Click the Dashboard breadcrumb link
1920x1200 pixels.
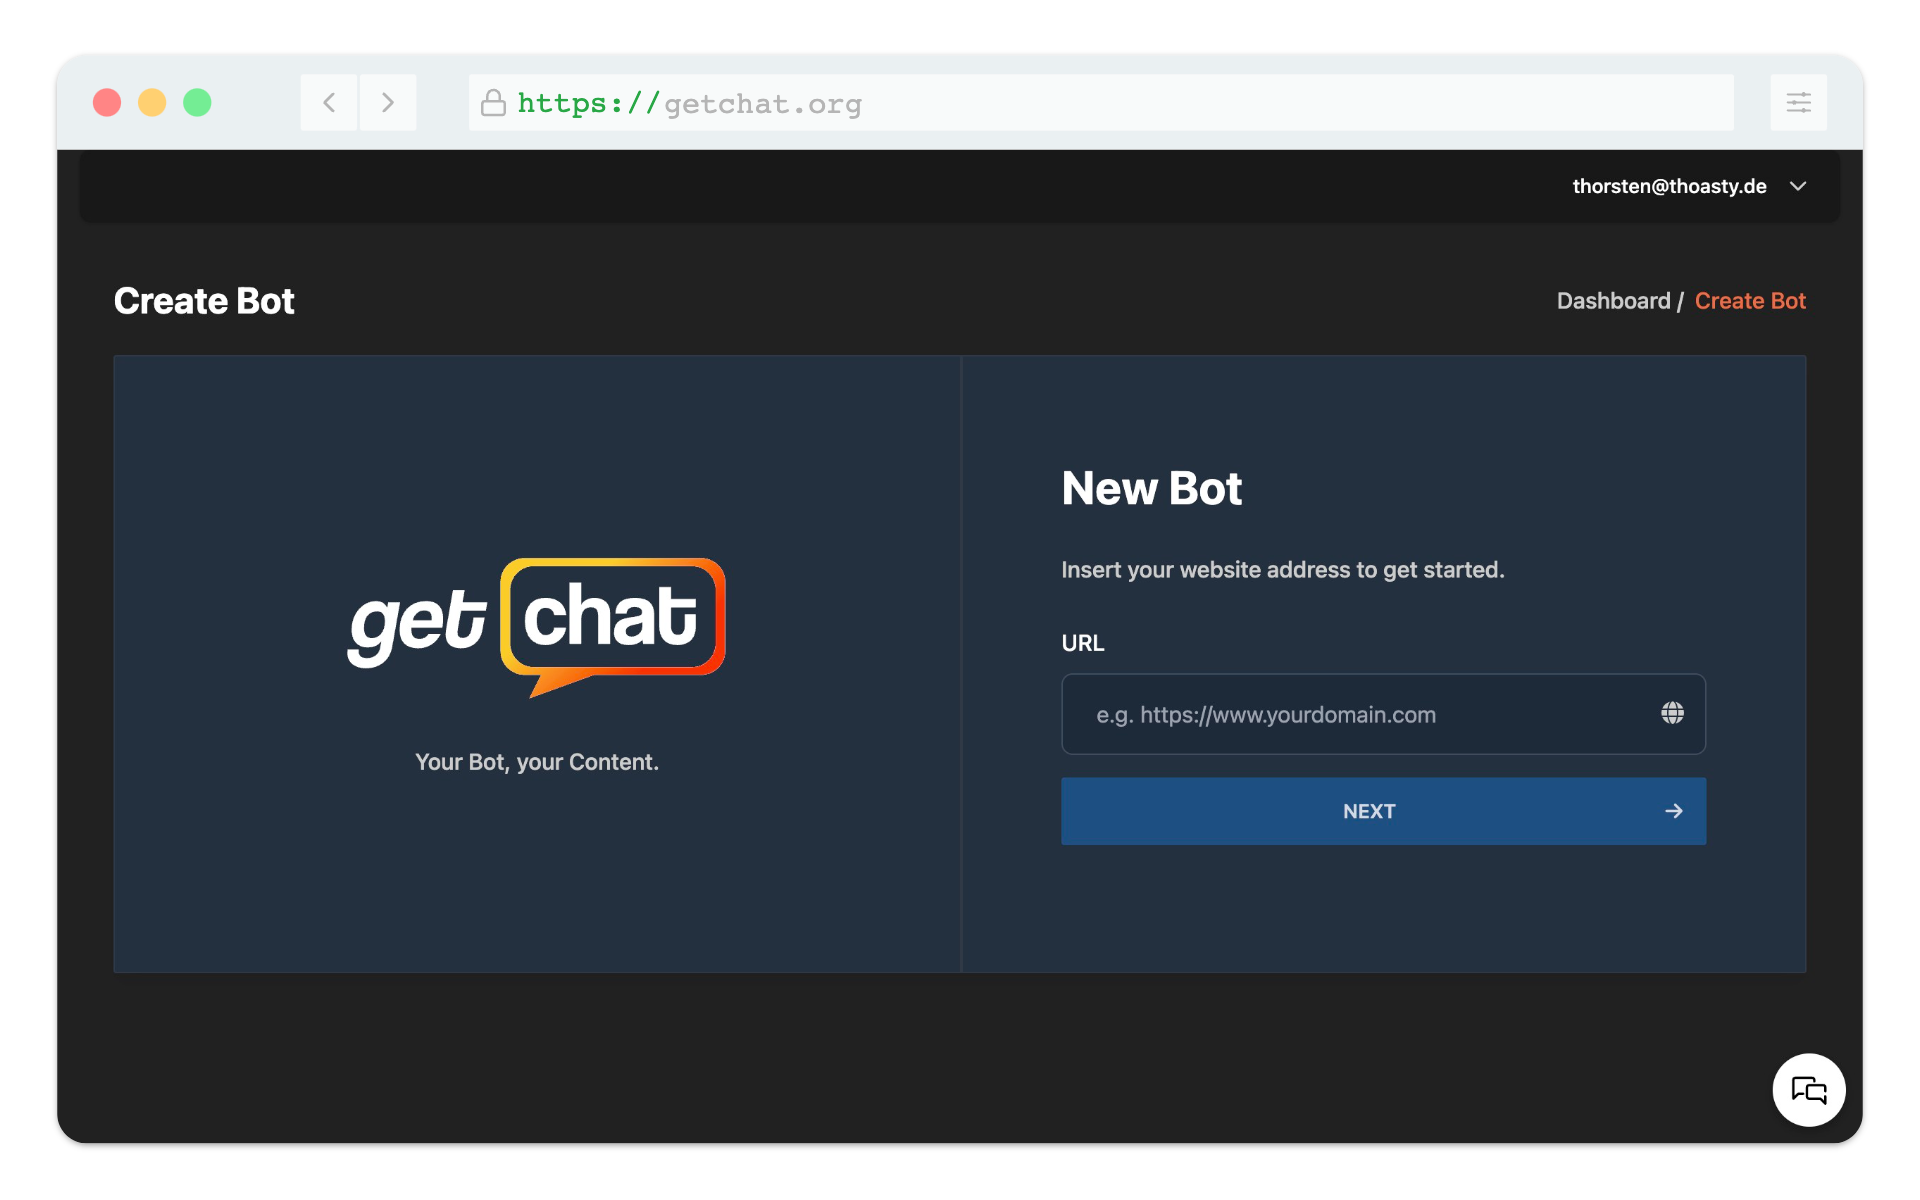coord(1610,300)
